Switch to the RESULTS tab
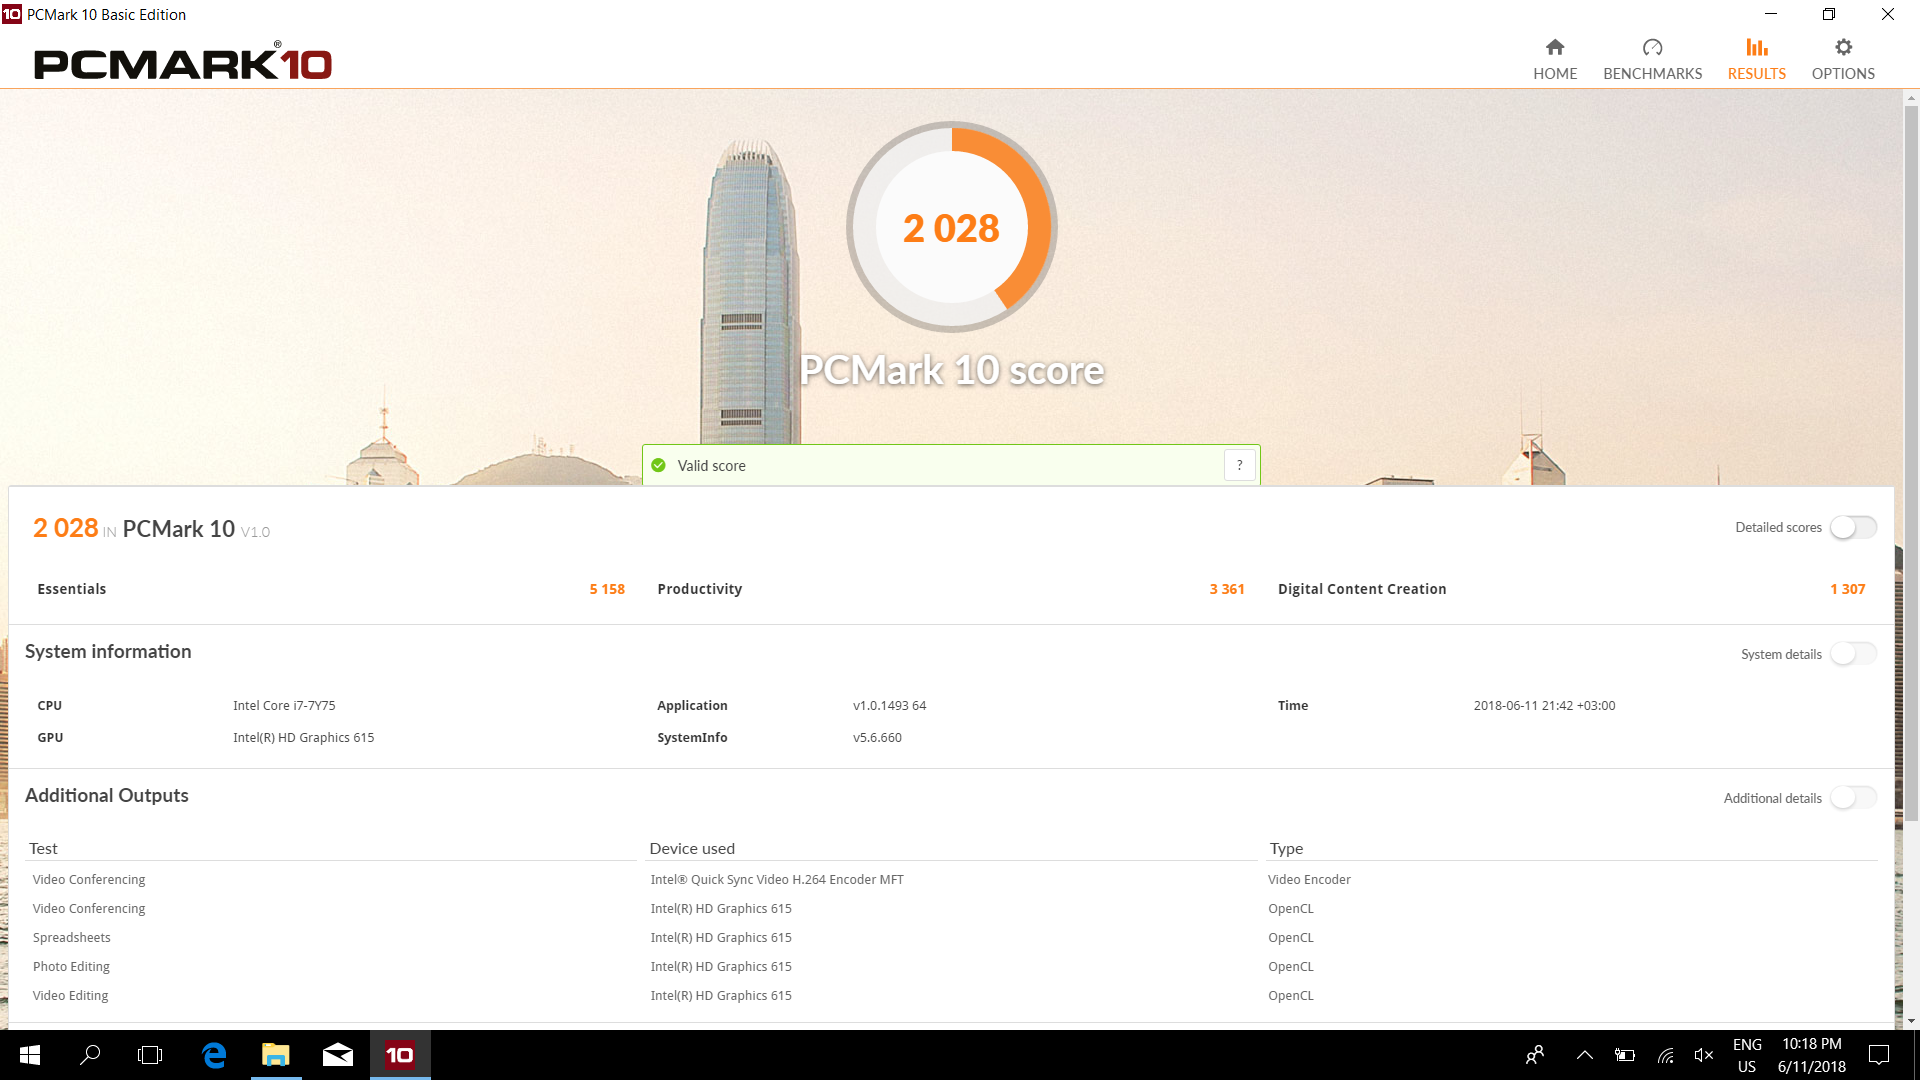The width and height of the screenshot is (1920, 1080). click(1756, 60)
